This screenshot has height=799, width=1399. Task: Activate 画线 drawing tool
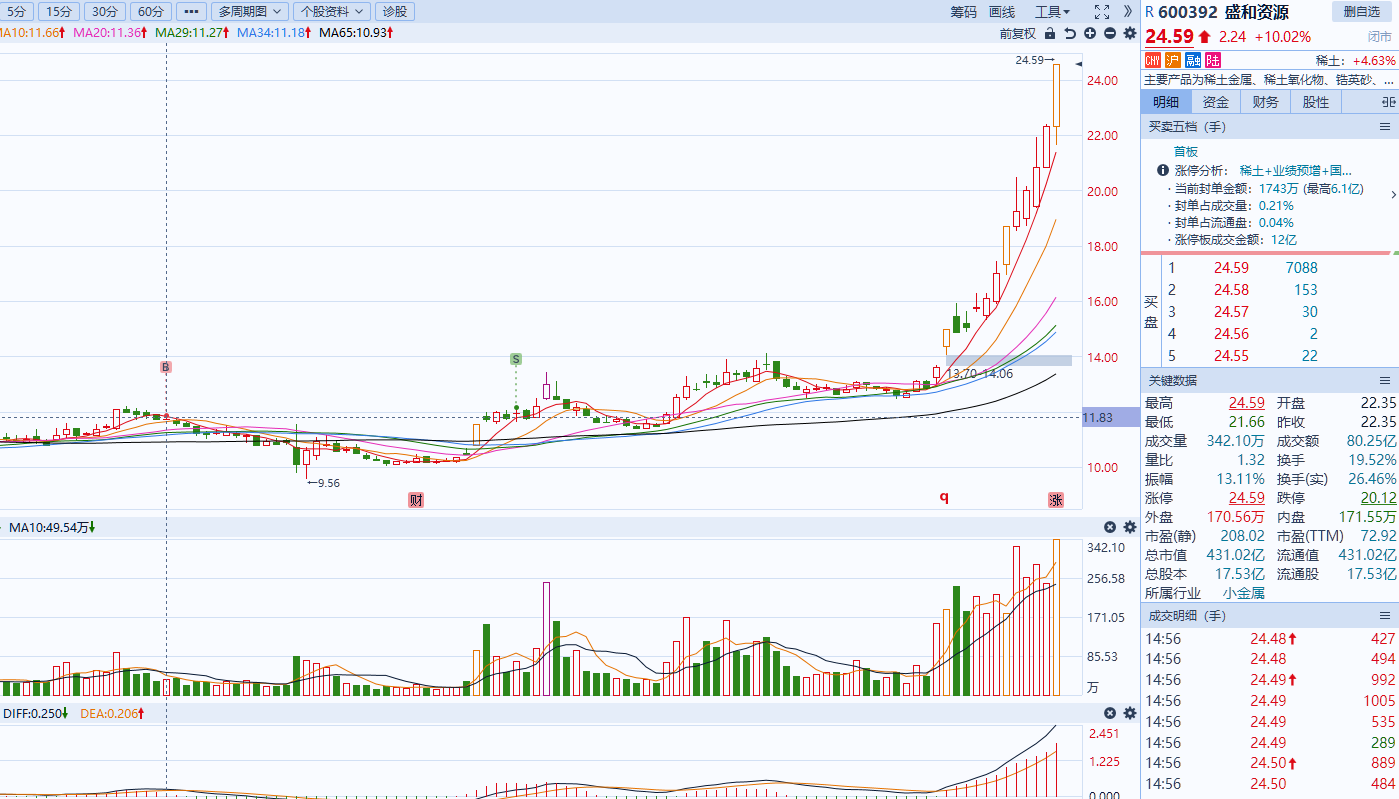(1002, 12)
